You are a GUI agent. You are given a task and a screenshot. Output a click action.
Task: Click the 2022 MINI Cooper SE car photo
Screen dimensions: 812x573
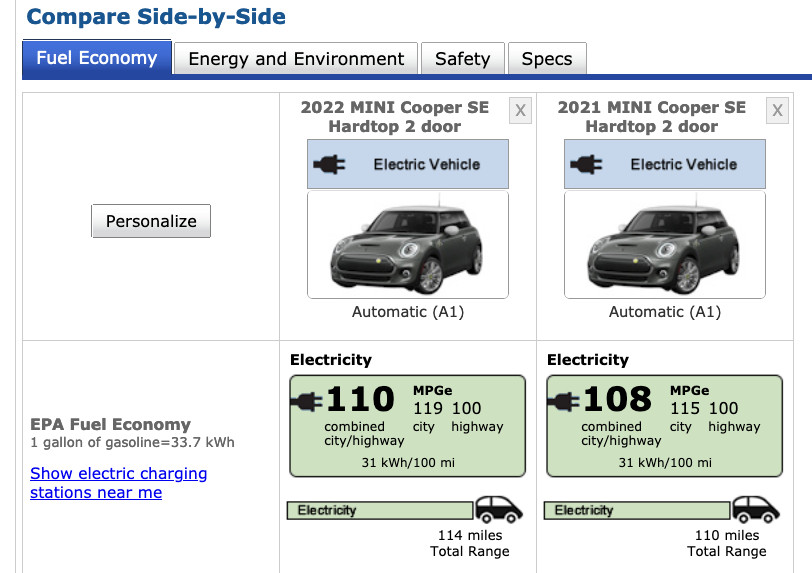(408, 245)
